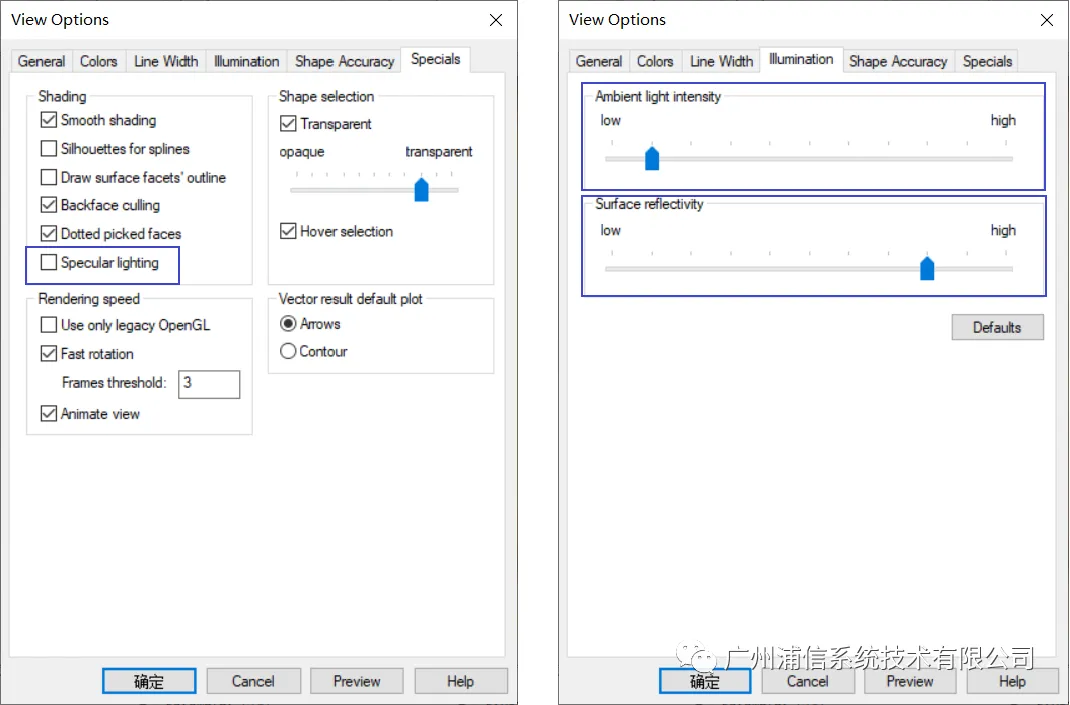The image size is (1070, 705).
Task: Close the left View Options dialog
Action: (496, 20)
